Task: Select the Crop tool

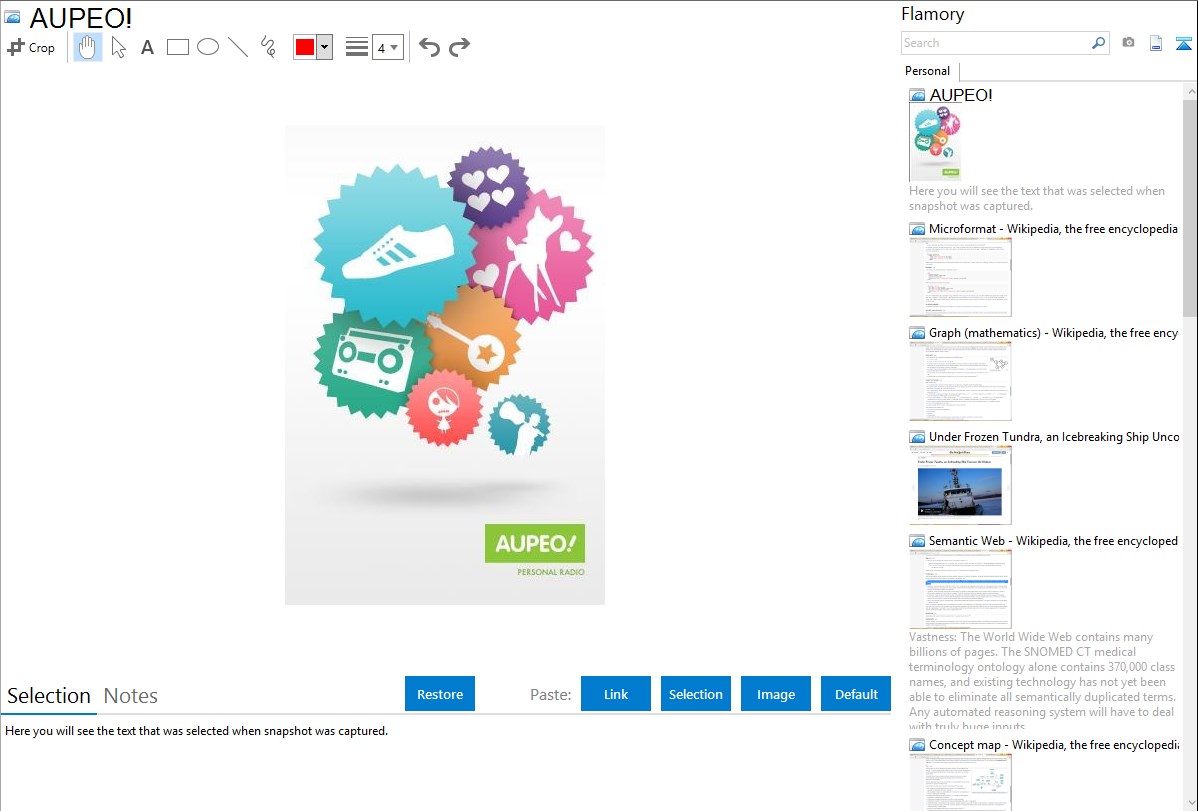Action: click(31, 47)
